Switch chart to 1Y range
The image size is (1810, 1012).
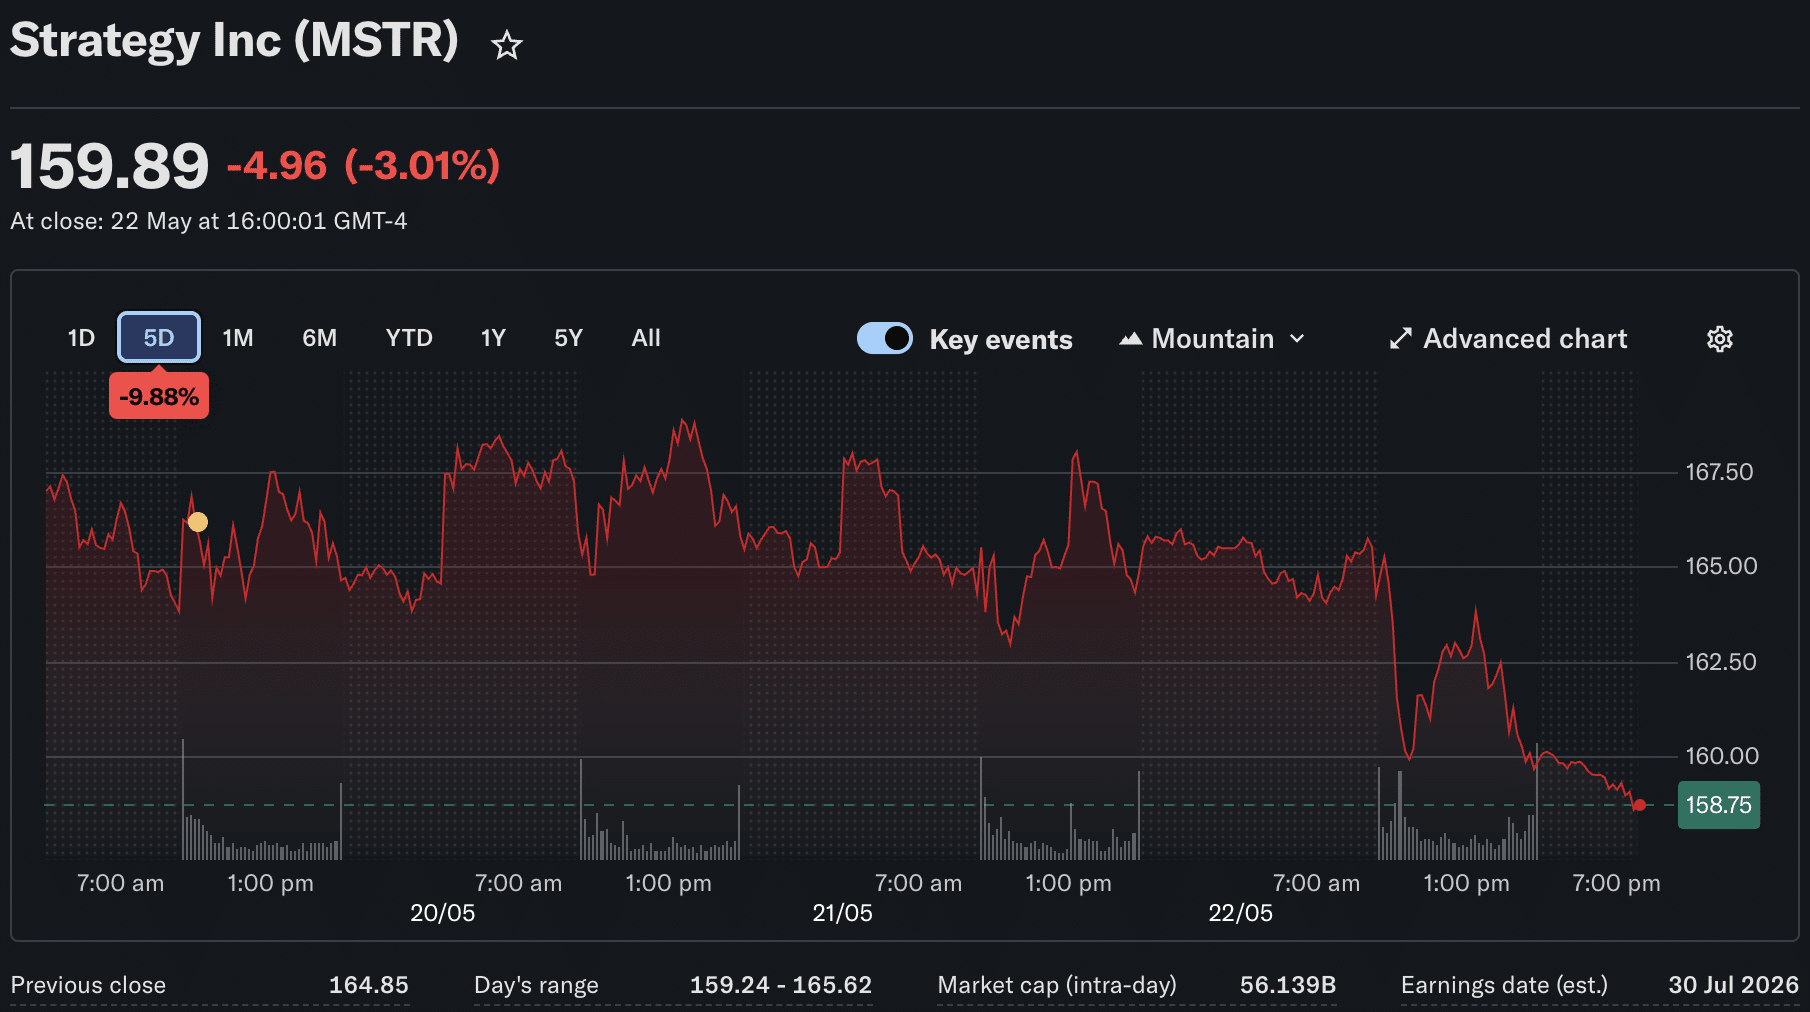tap(493, 338)
